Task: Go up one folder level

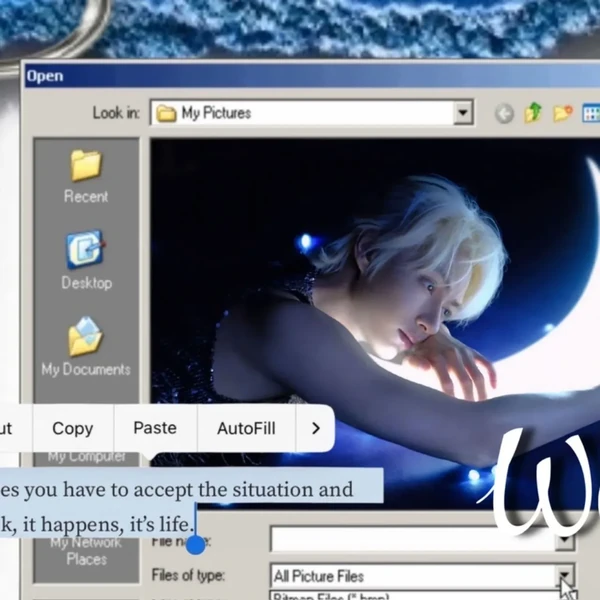Action: 533,114
